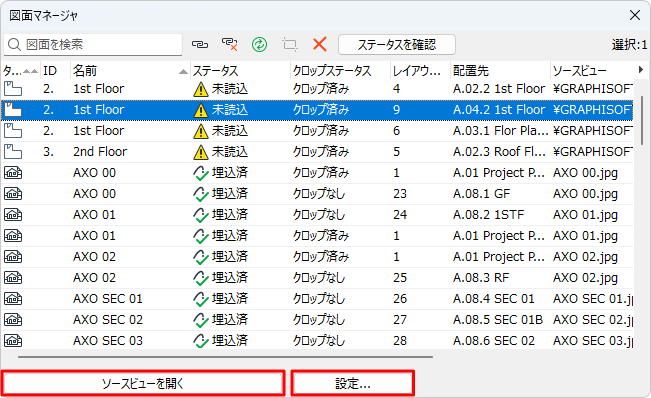Click green check icon of AXO SEC 03 row
The image size is (651, 398).
coord(201,341)
